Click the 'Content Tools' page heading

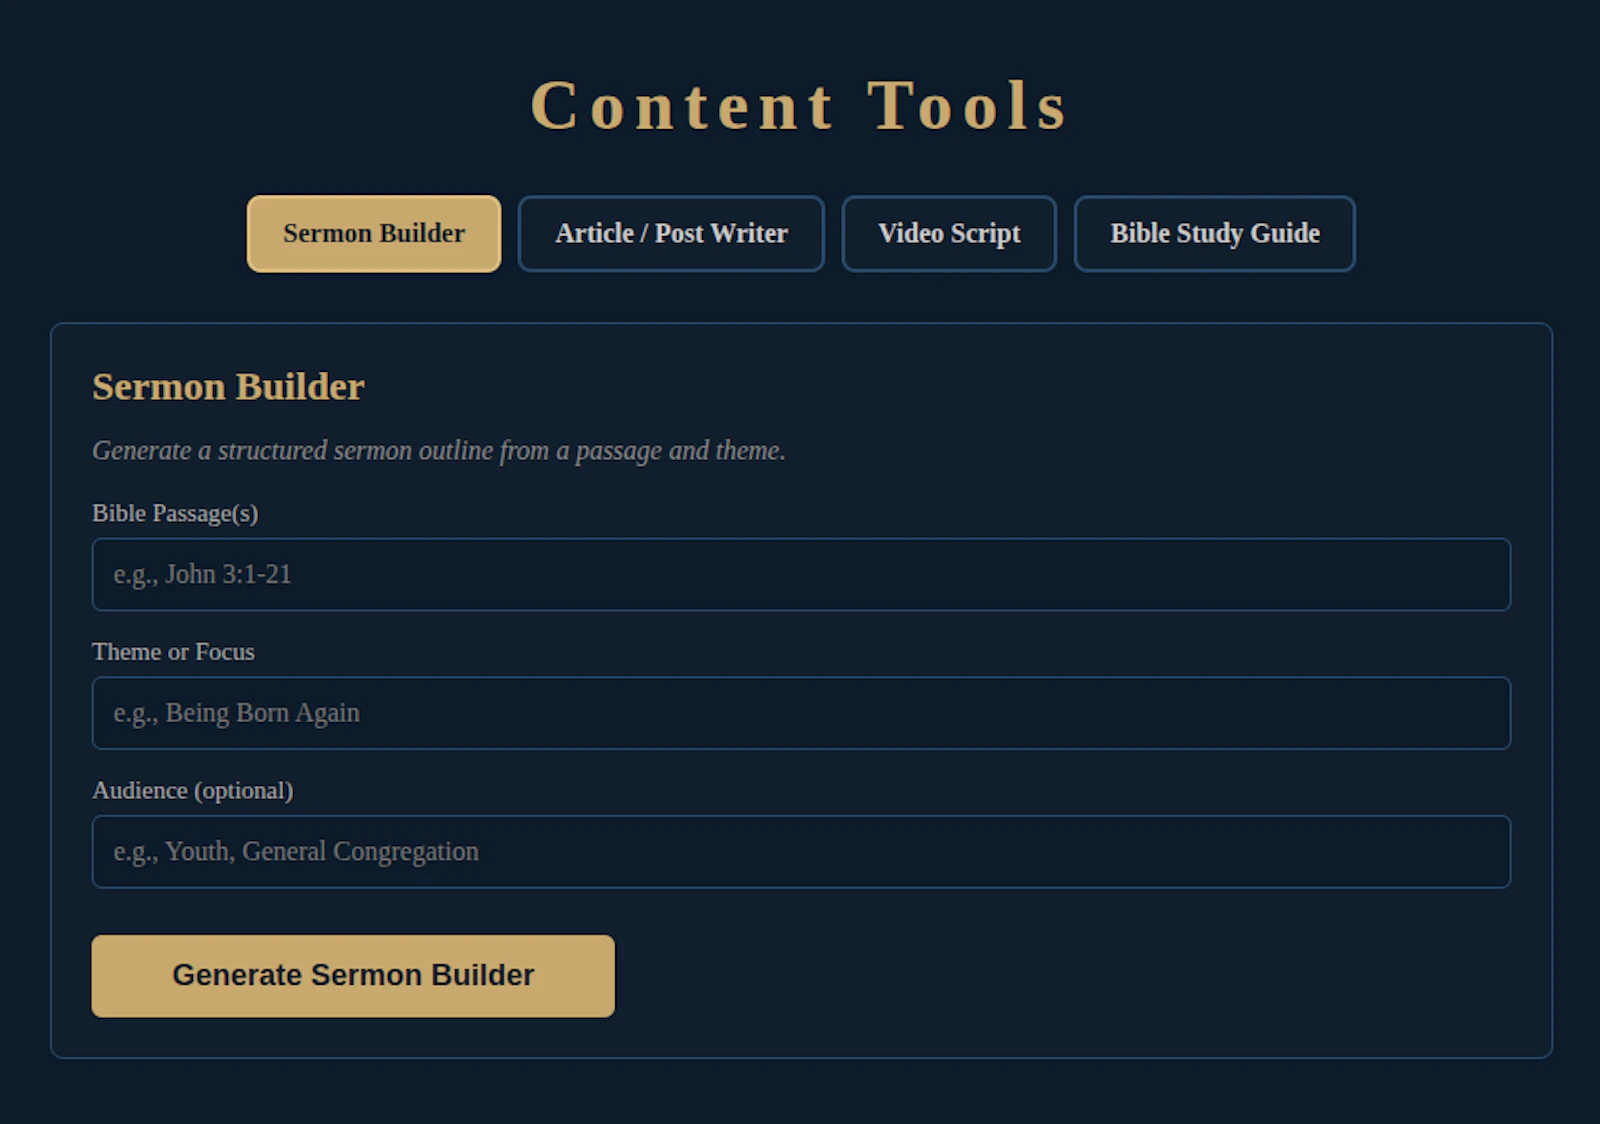click(x=800, y=106)
